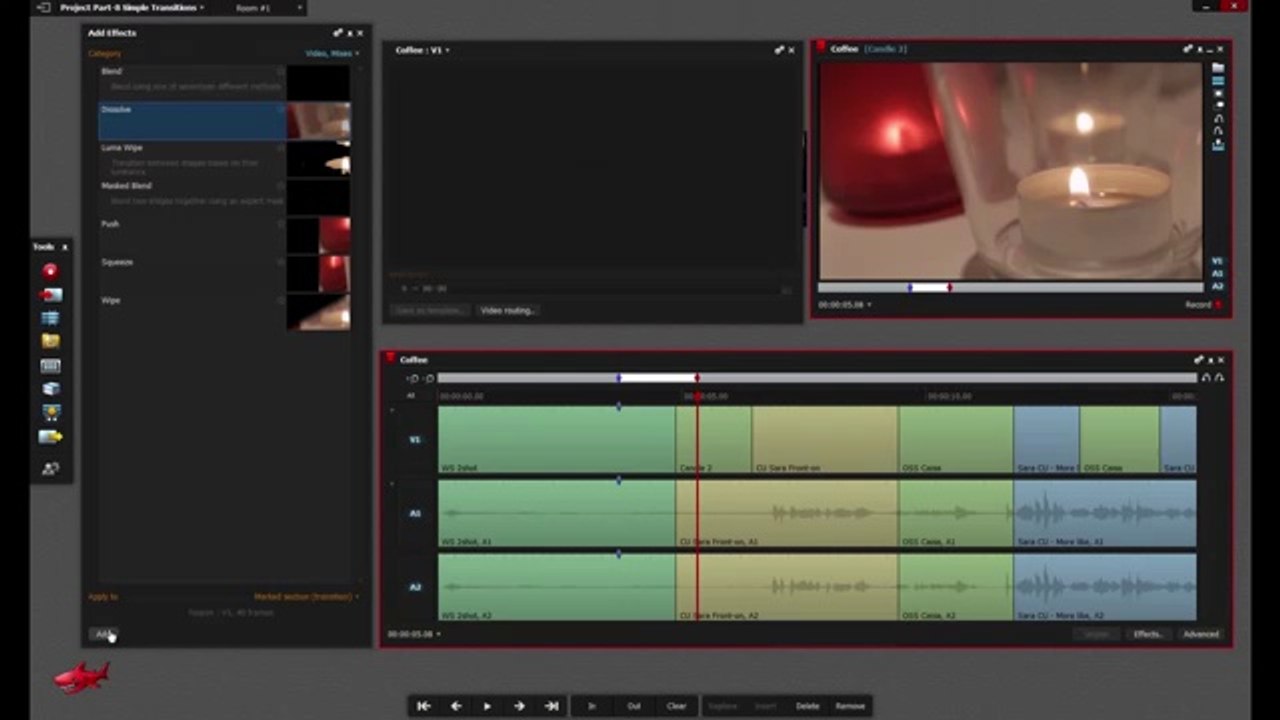Click the export icon at bottom of viewer icon column
Image resolution: width=1280 pixels, height=720 pixels.
click(x=1217, y=145)
